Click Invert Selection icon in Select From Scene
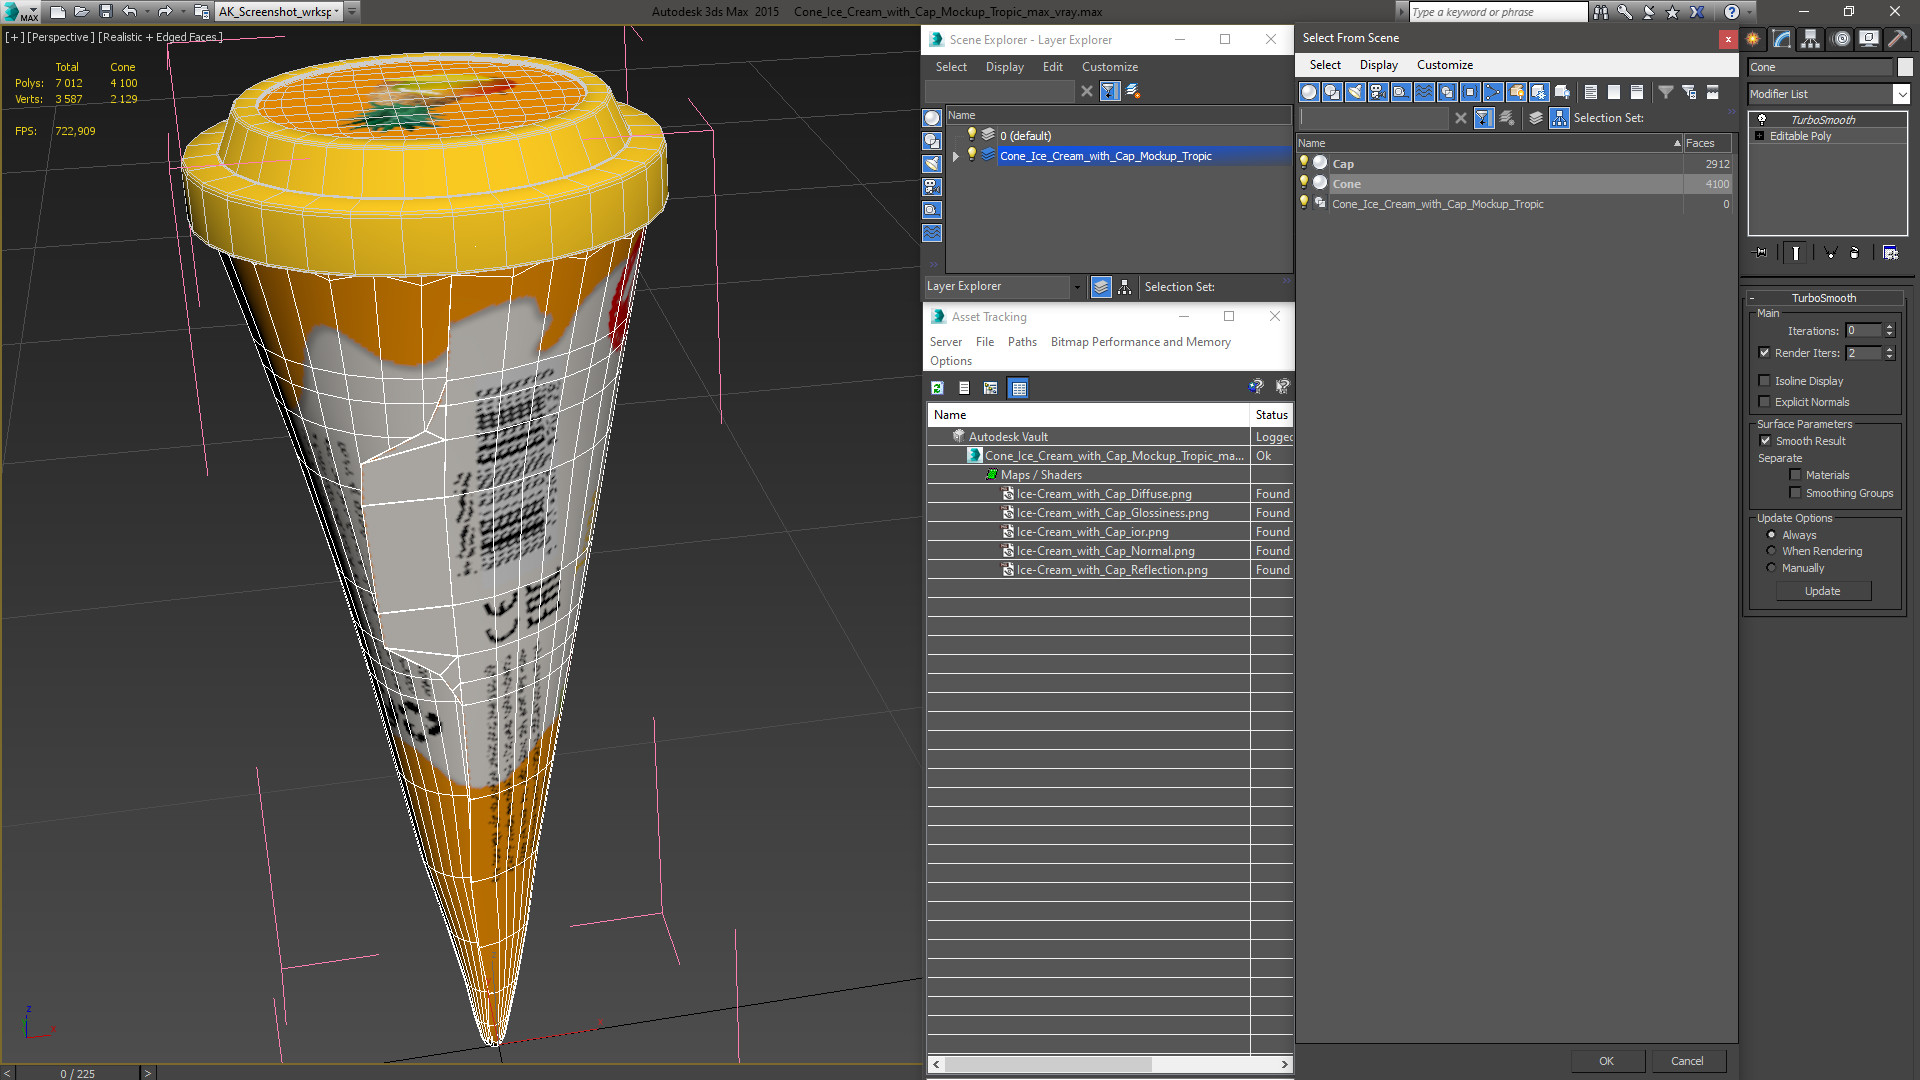The height and width of the screenshot is (1080, 1920). 1637,92
